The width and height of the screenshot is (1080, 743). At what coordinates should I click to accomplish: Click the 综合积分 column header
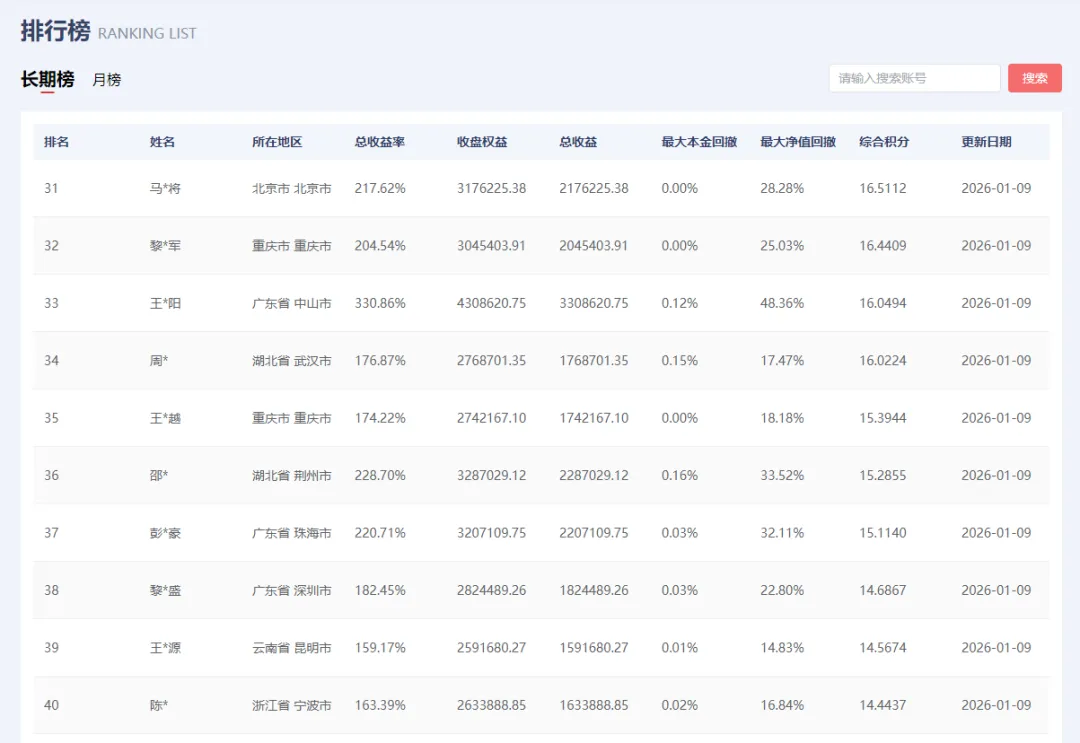pyautogui.click(x=884, y=142)
